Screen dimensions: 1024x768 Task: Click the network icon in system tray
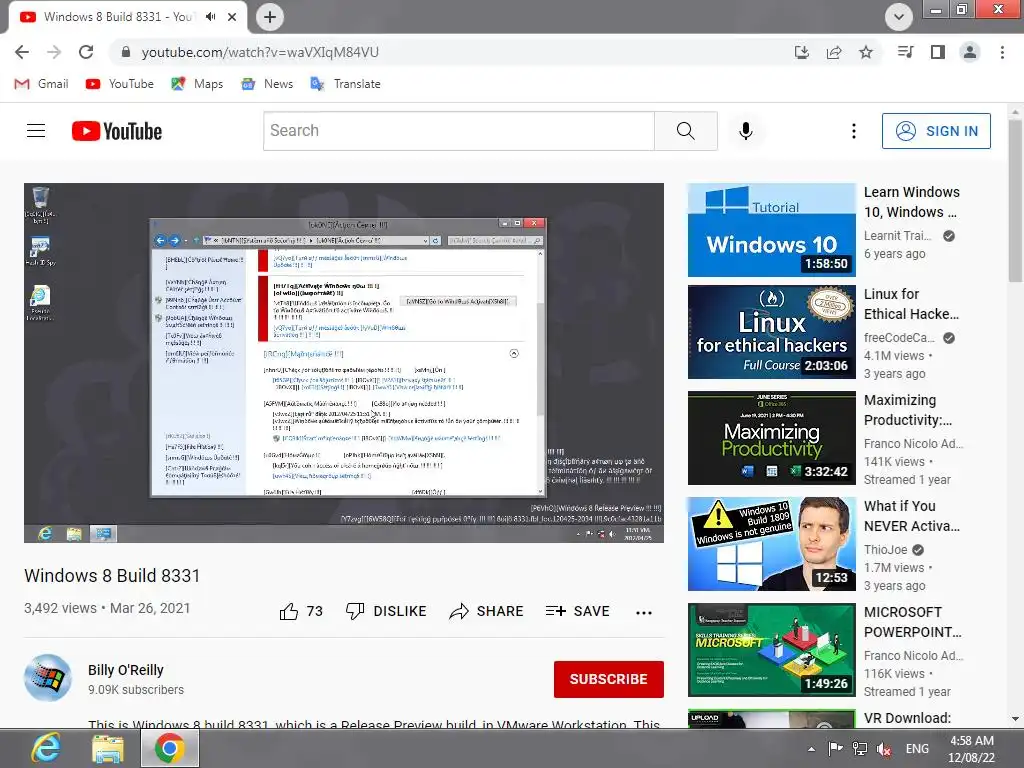[x=860, y=749]
